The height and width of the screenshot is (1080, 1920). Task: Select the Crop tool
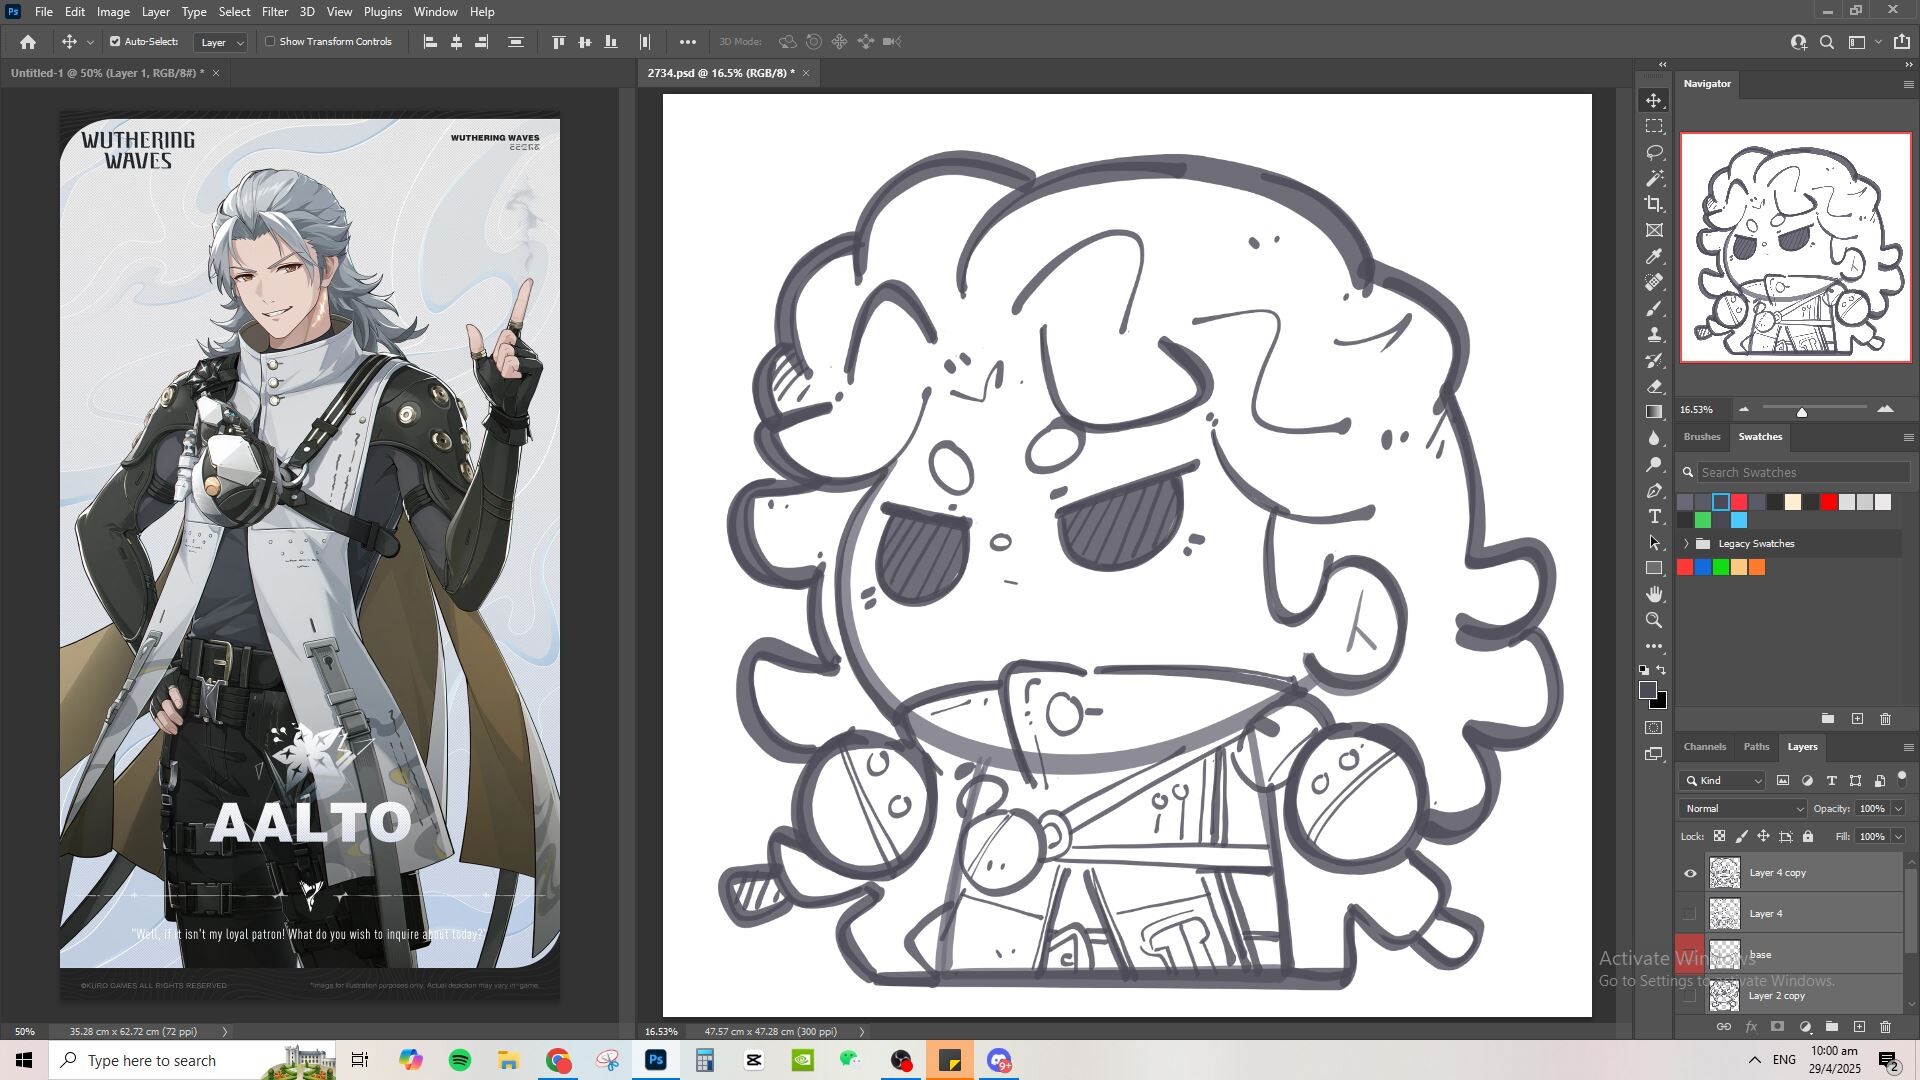[x=1655, y=204]
